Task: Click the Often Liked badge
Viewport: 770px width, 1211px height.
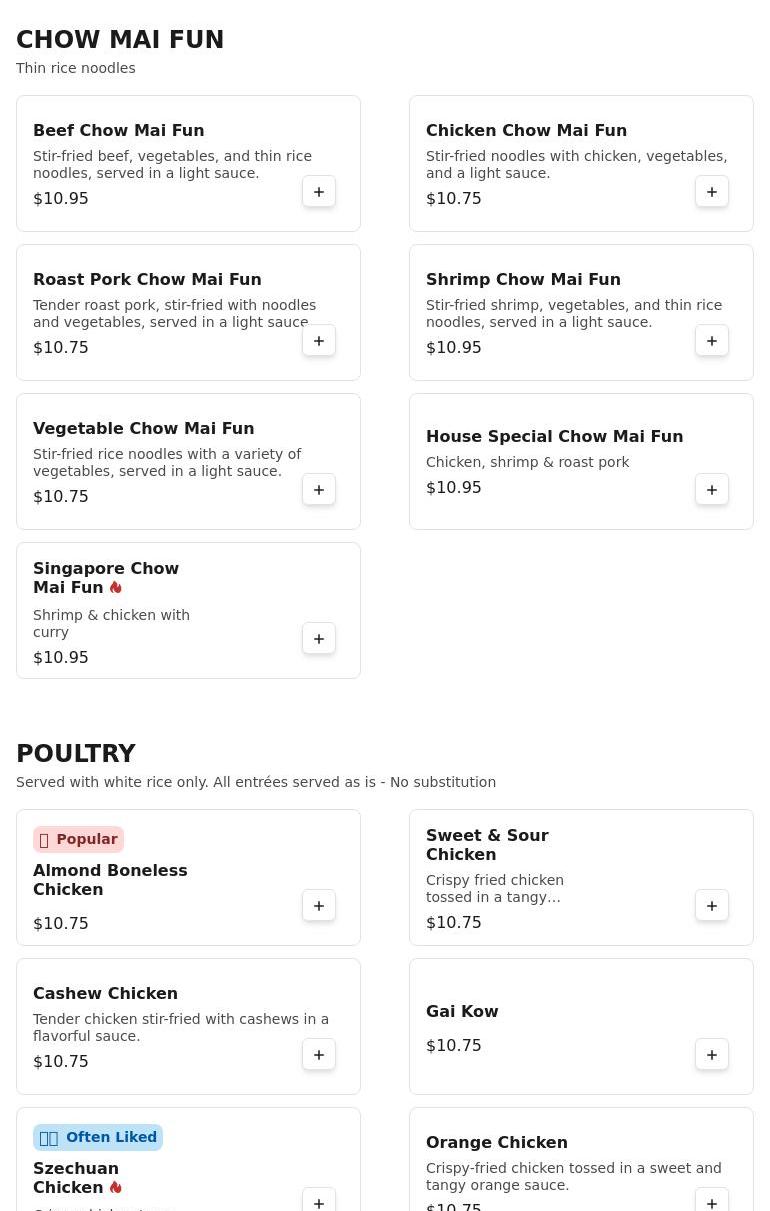Action: pyautogui.click(x=98, y=1137)
